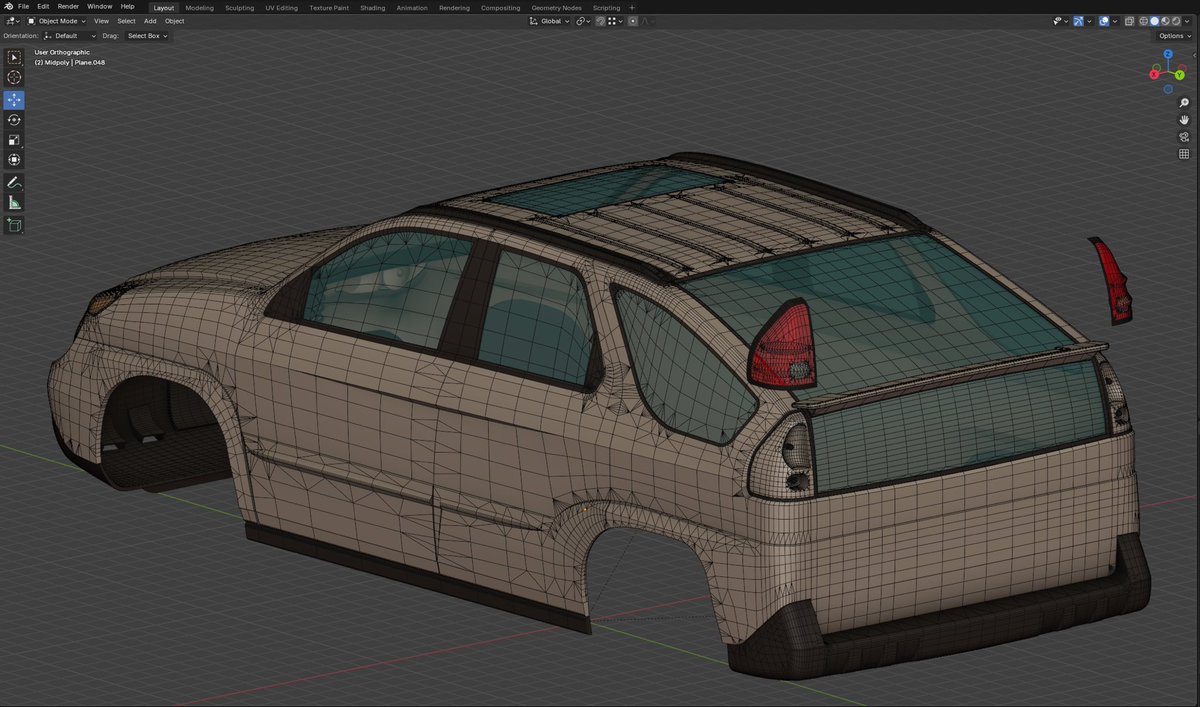Viewport: 1200px width, 707px height.
Task: Activate the Scale tool
Action: coord(14,140)
